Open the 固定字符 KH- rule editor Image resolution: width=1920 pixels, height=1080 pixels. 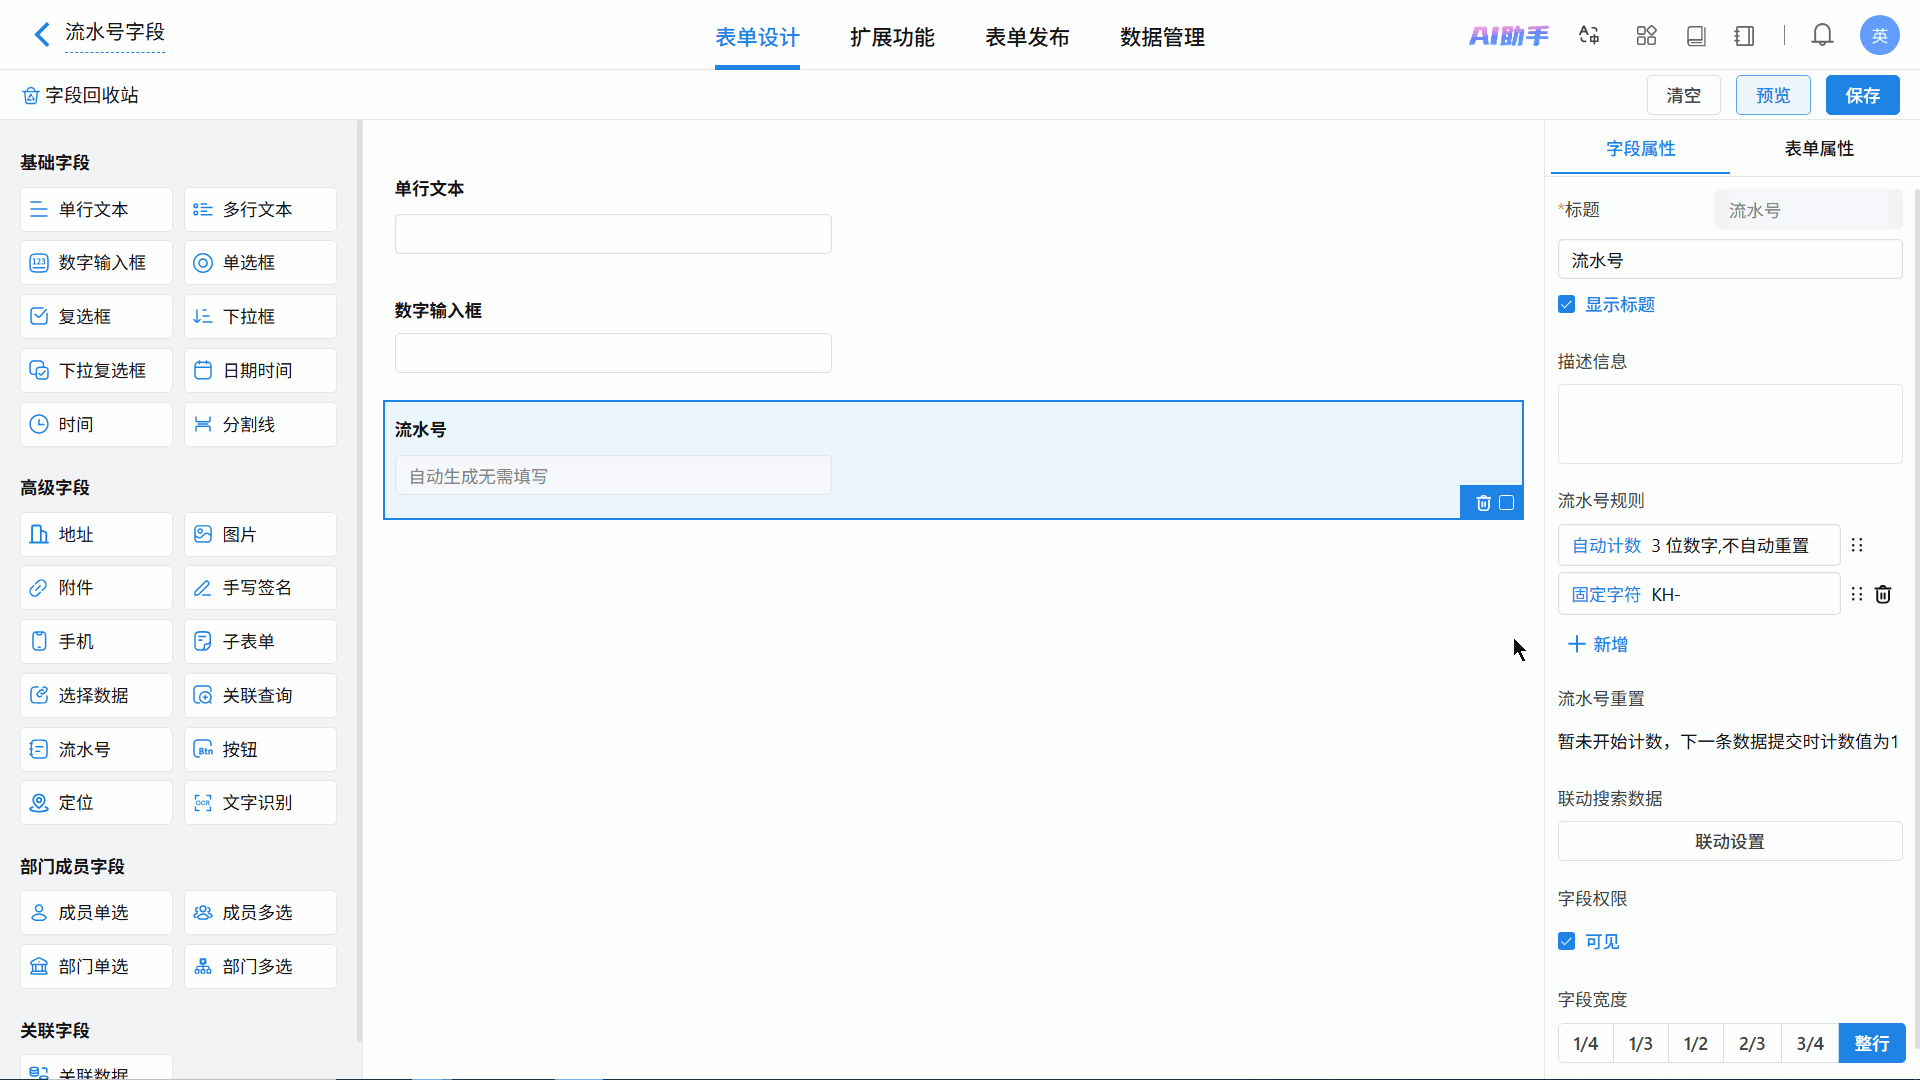[x=1698, y=594]
